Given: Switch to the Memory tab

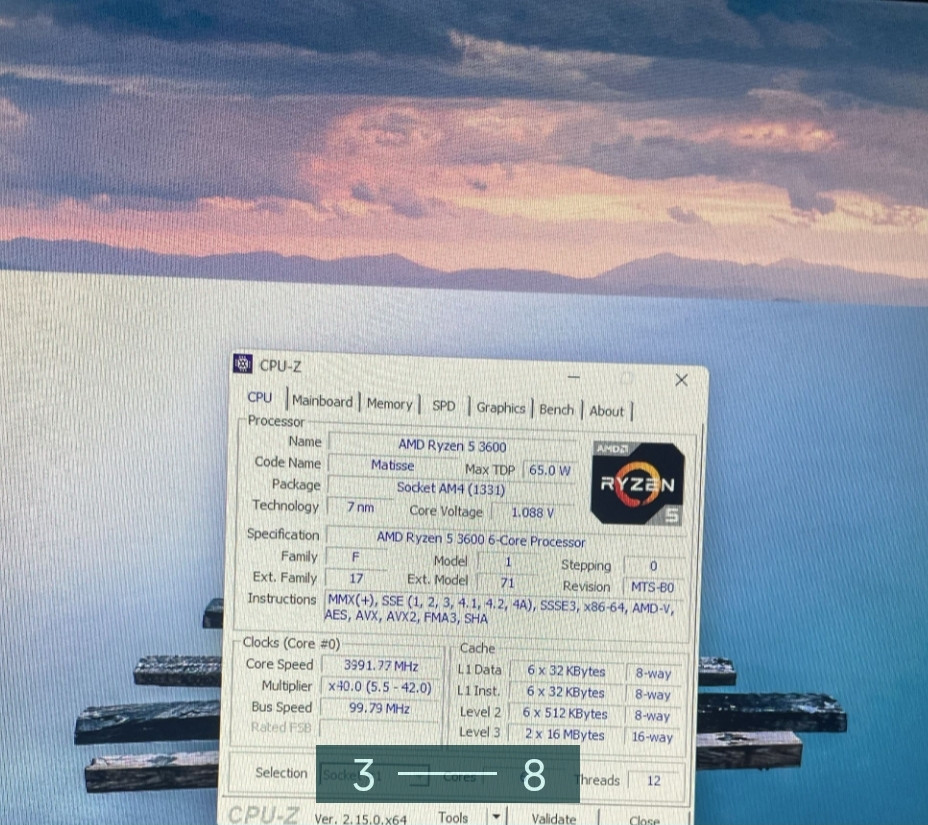Looking at the screenshot, I should pyautogui.click(x=389, y=404).
